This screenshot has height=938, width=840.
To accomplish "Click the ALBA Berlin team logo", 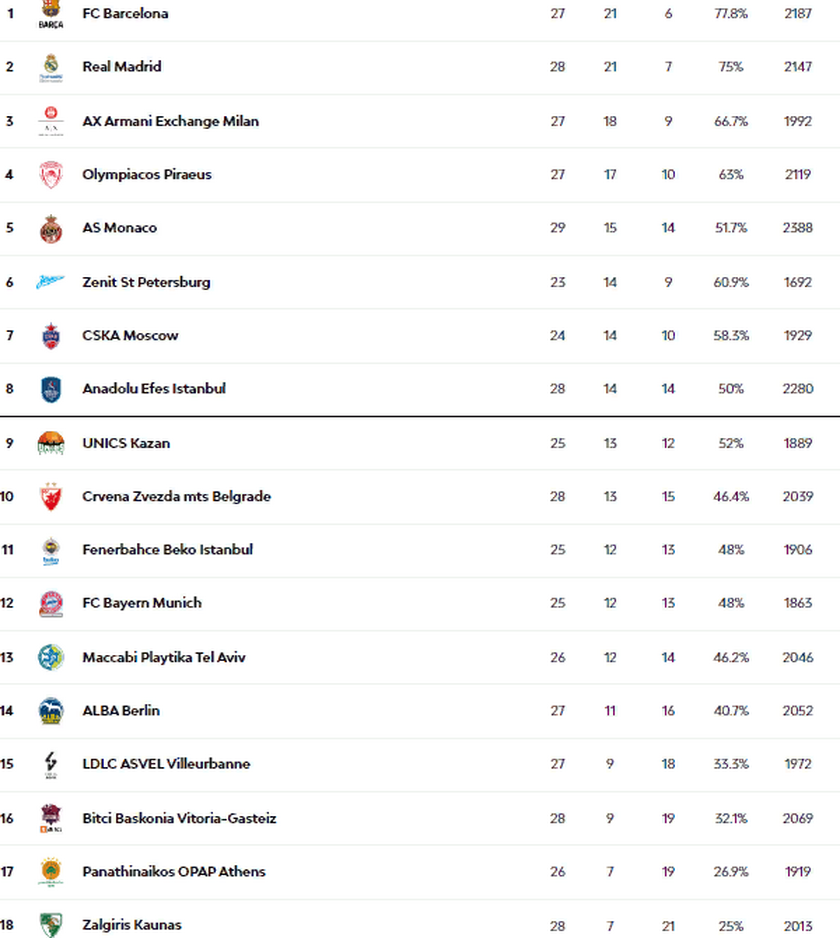I will click(x=51, y=711).
